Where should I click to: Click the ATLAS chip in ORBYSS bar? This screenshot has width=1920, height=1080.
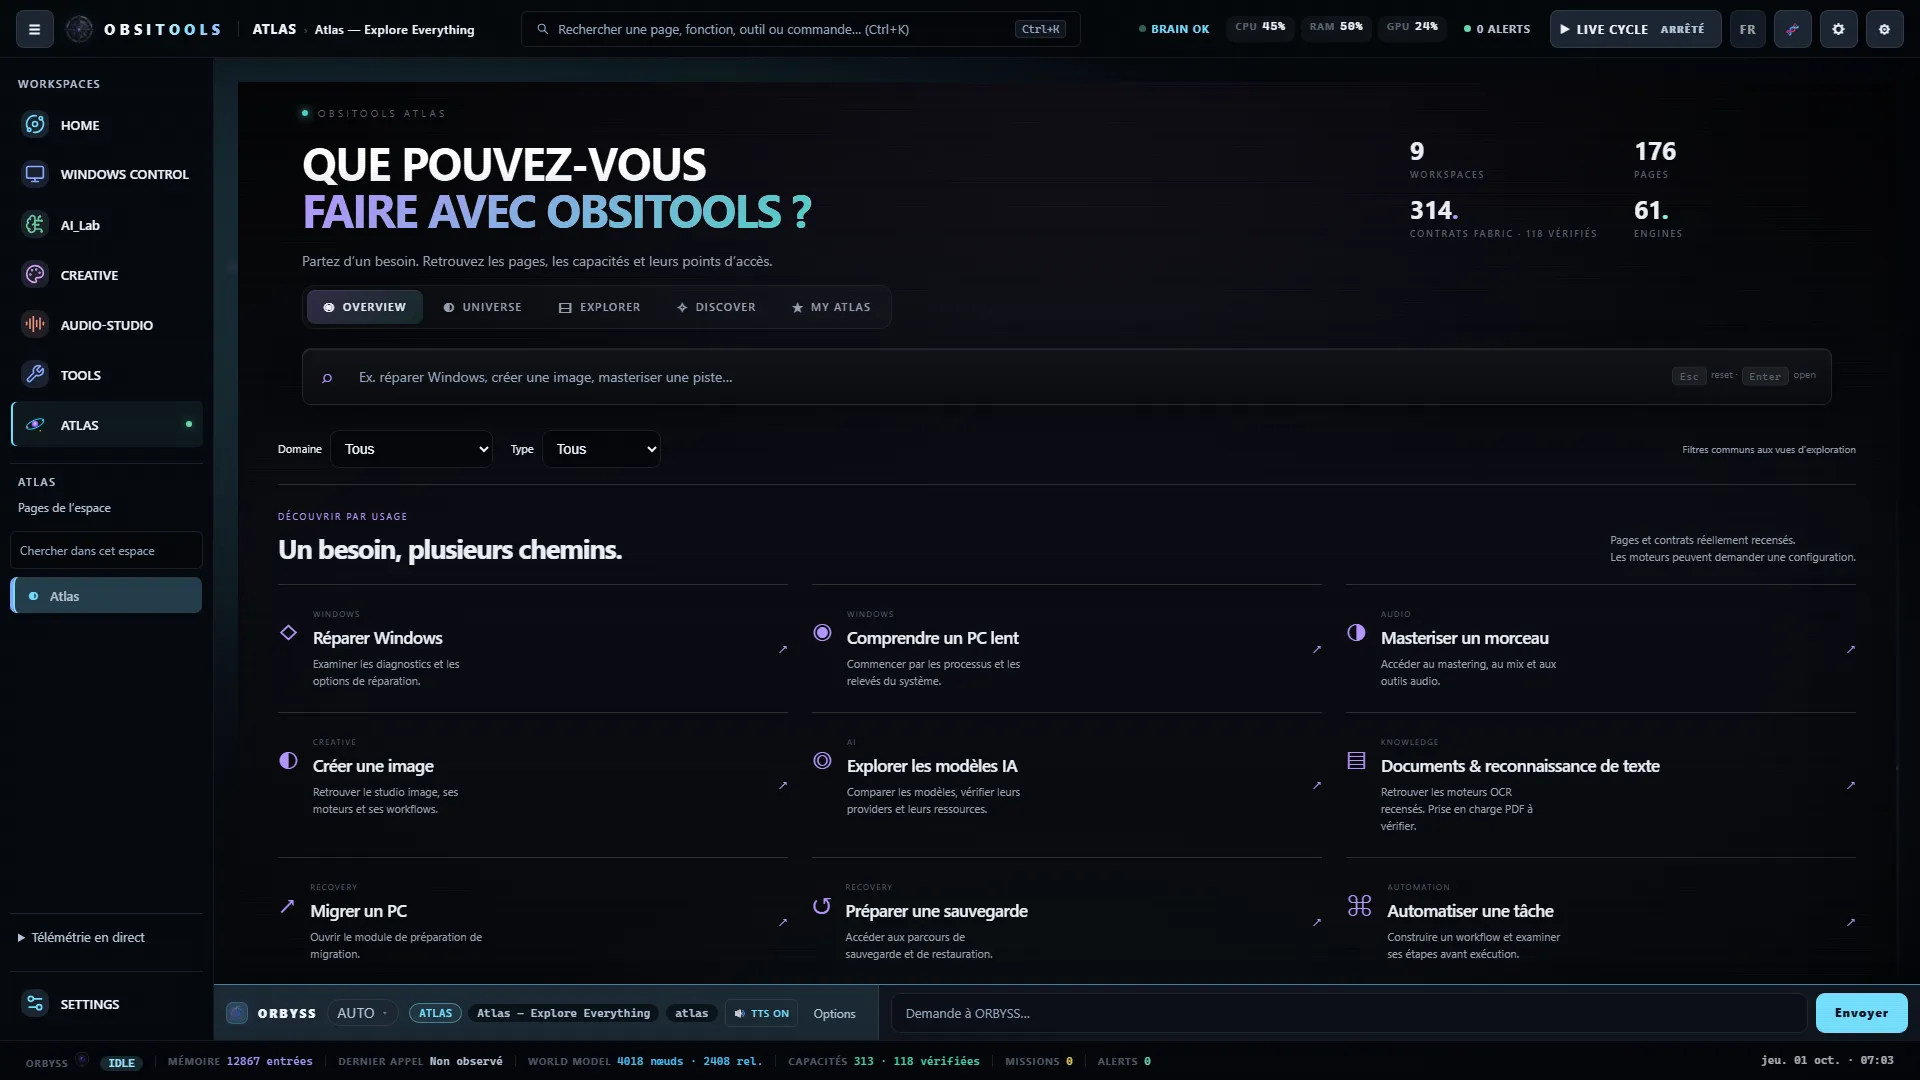(x=435, y=1013)
